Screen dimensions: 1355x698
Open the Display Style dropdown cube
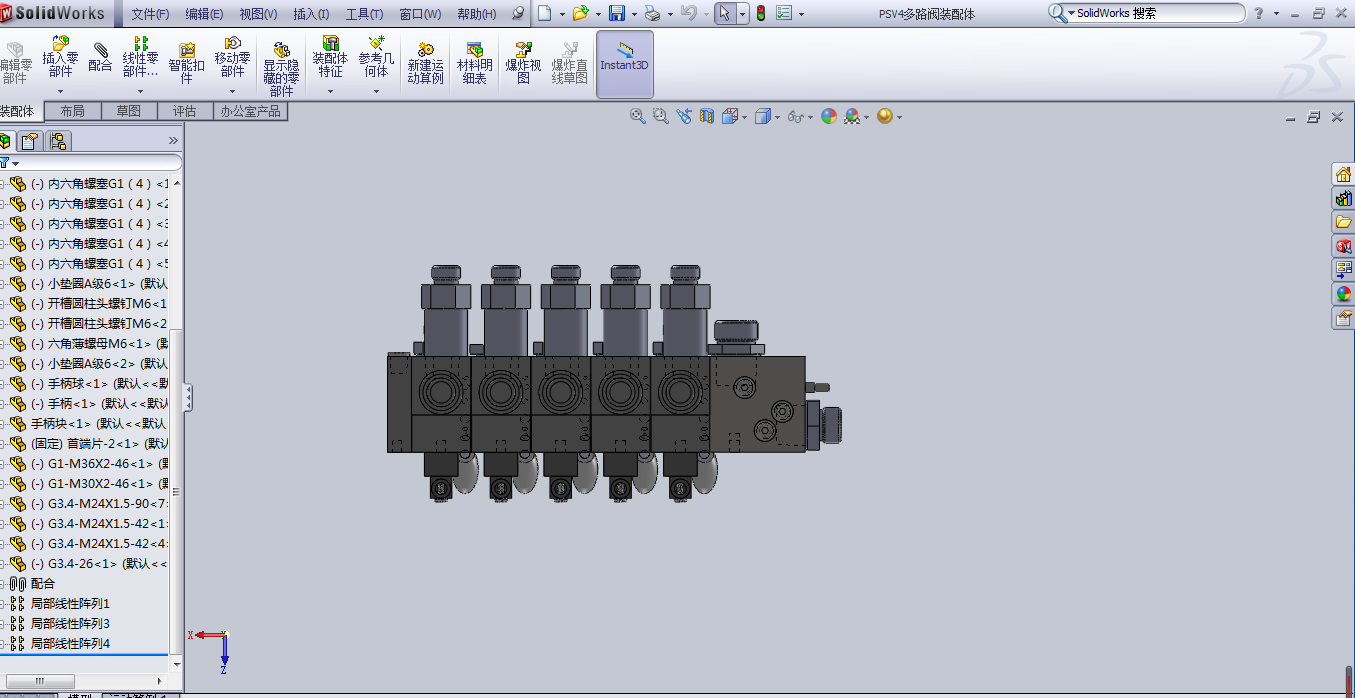click(767, 116)
